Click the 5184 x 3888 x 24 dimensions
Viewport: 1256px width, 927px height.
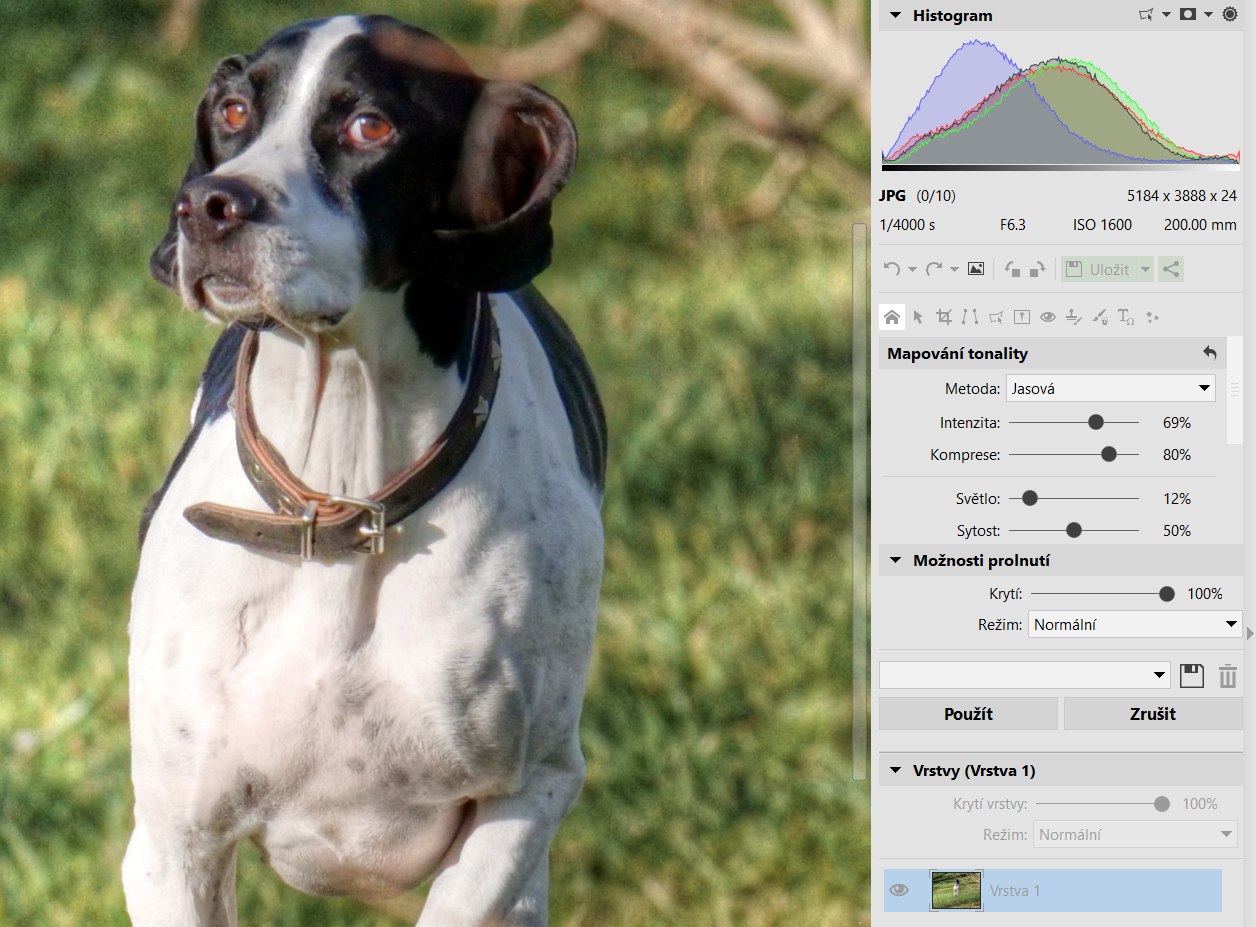pos(1182,196)
